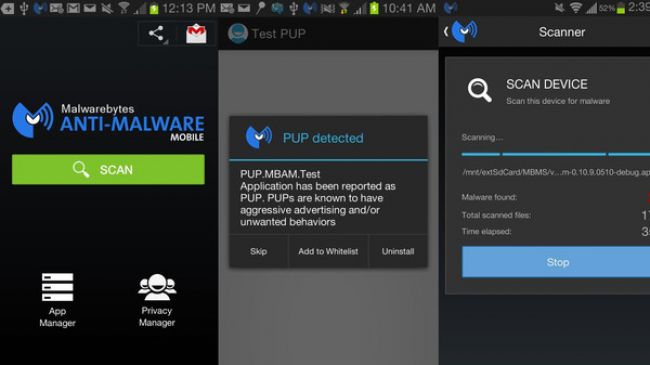Tap the Malwarebytes Anti-Malware Mobile logo

108,121
